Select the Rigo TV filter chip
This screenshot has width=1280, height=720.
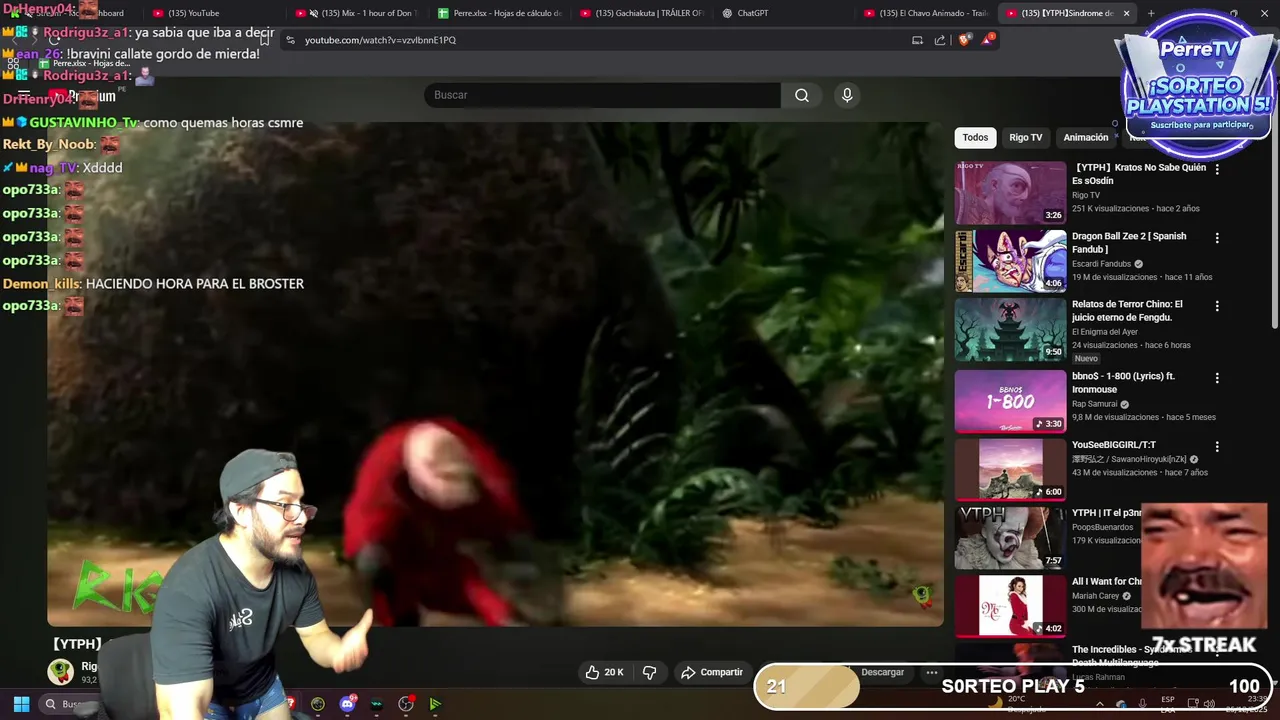pyautogui.click(x=1025, y=137)
